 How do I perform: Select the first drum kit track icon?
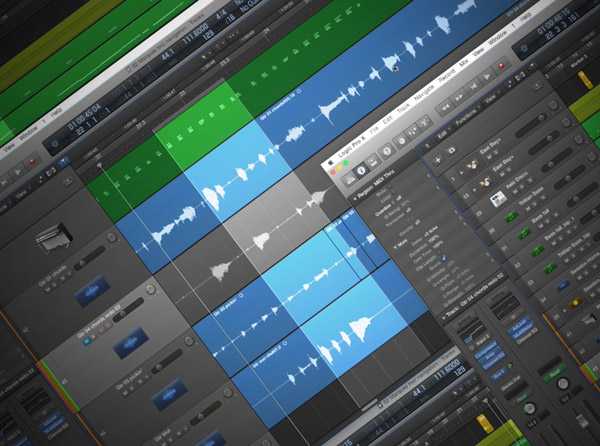pyautogui.click(x=473, y=164)
